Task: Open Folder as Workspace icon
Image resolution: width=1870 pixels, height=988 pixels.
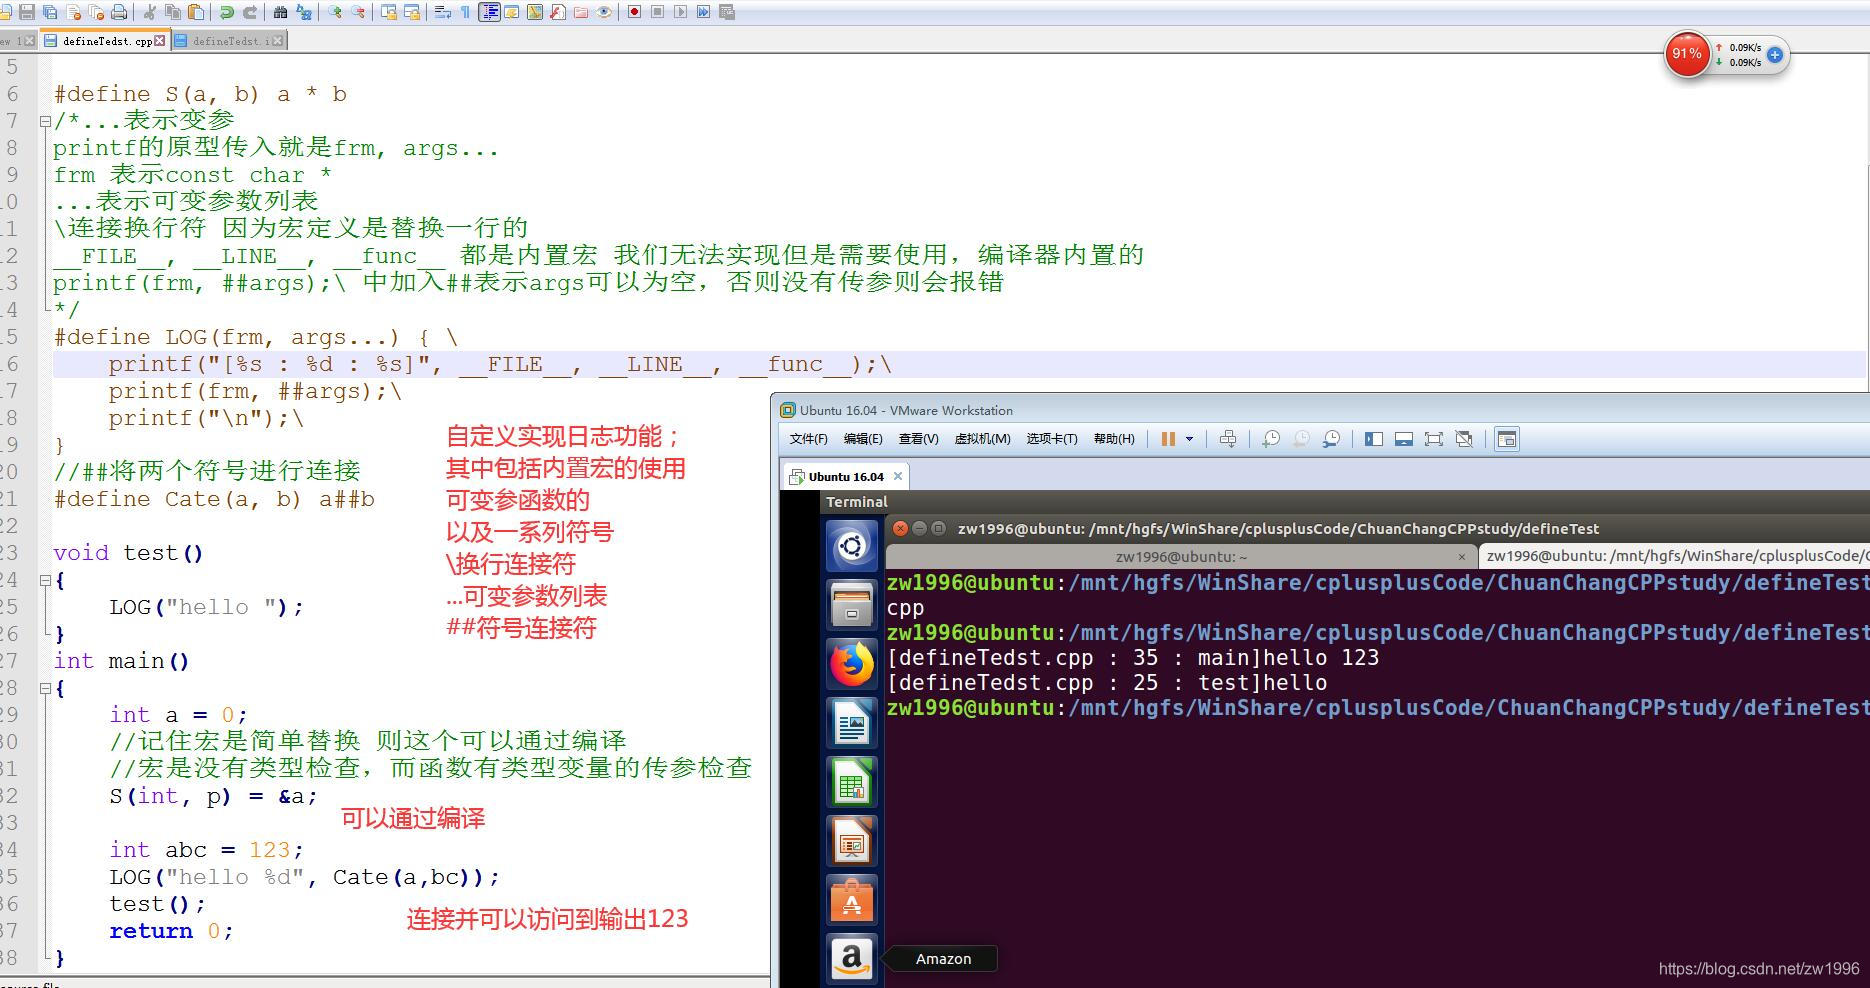Action: (581, 12)
